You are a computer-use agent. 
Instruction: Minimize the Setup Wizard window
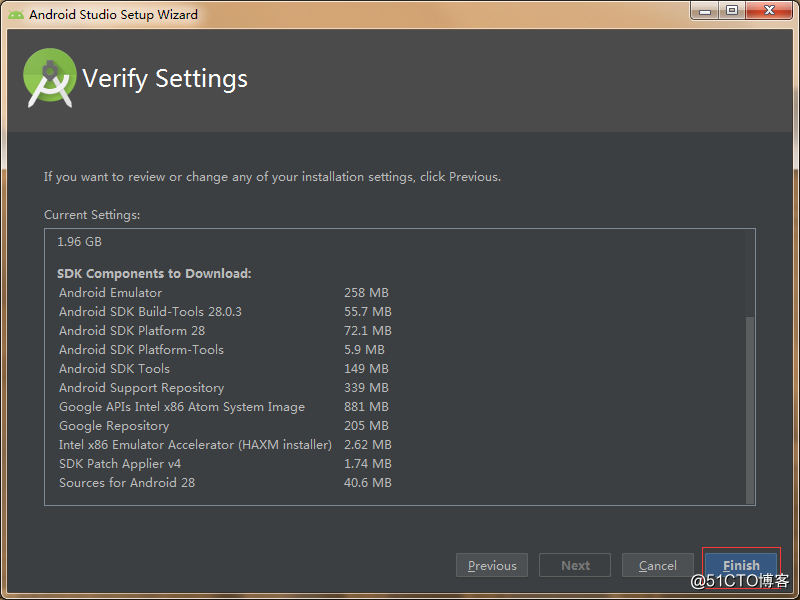click(705, 10)
